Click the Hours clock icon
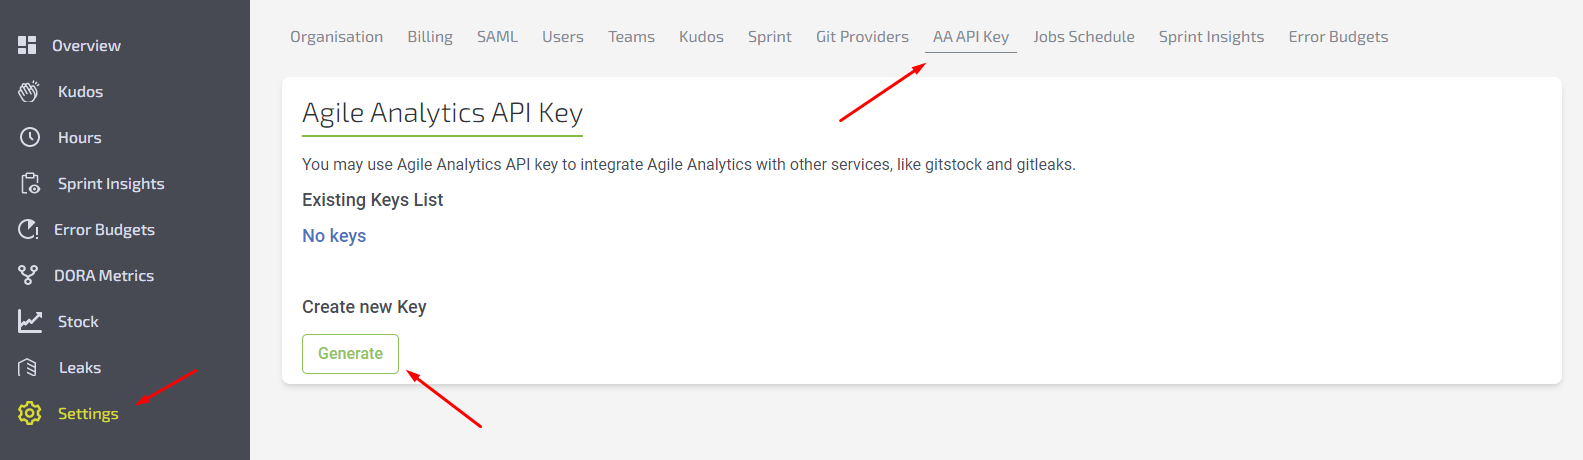 point(30,137)
